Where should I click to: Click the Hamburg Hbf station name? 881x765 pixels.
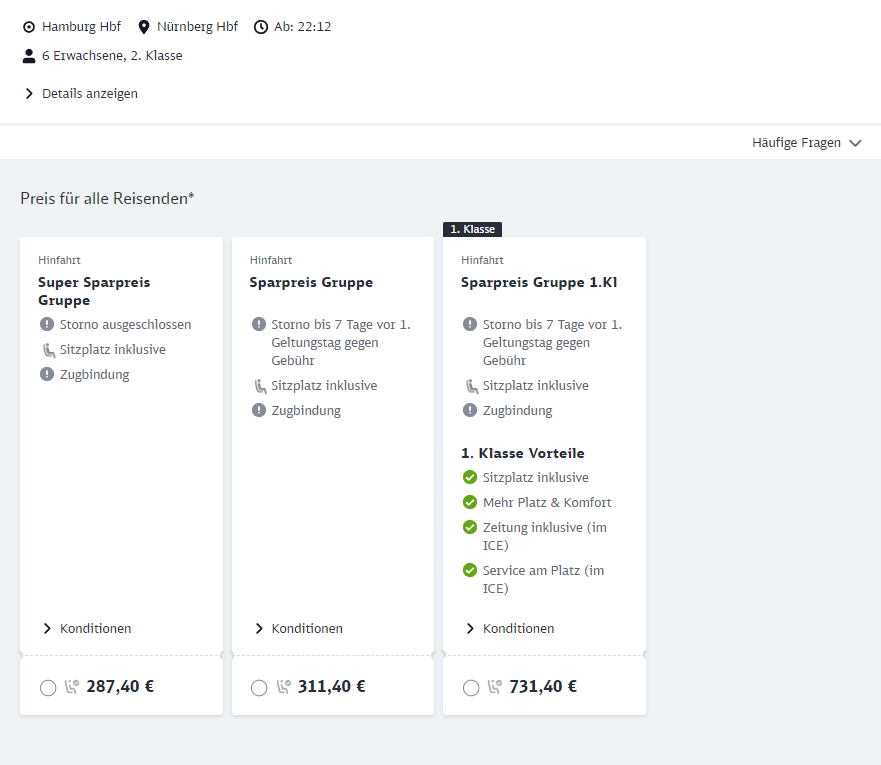click(x=81, y=27)
